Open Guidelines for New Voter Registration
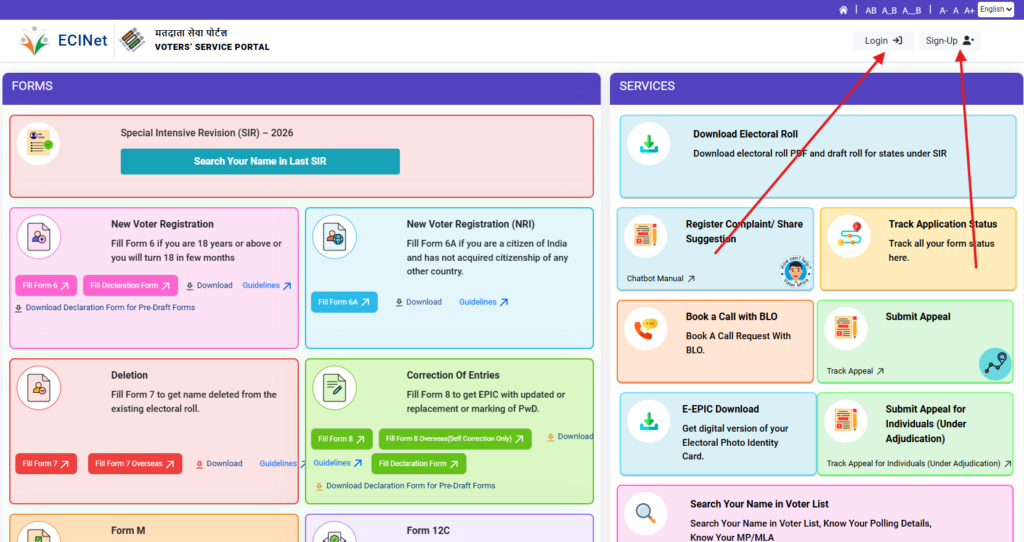The image size is (1024, 542). tap(266, 285)
